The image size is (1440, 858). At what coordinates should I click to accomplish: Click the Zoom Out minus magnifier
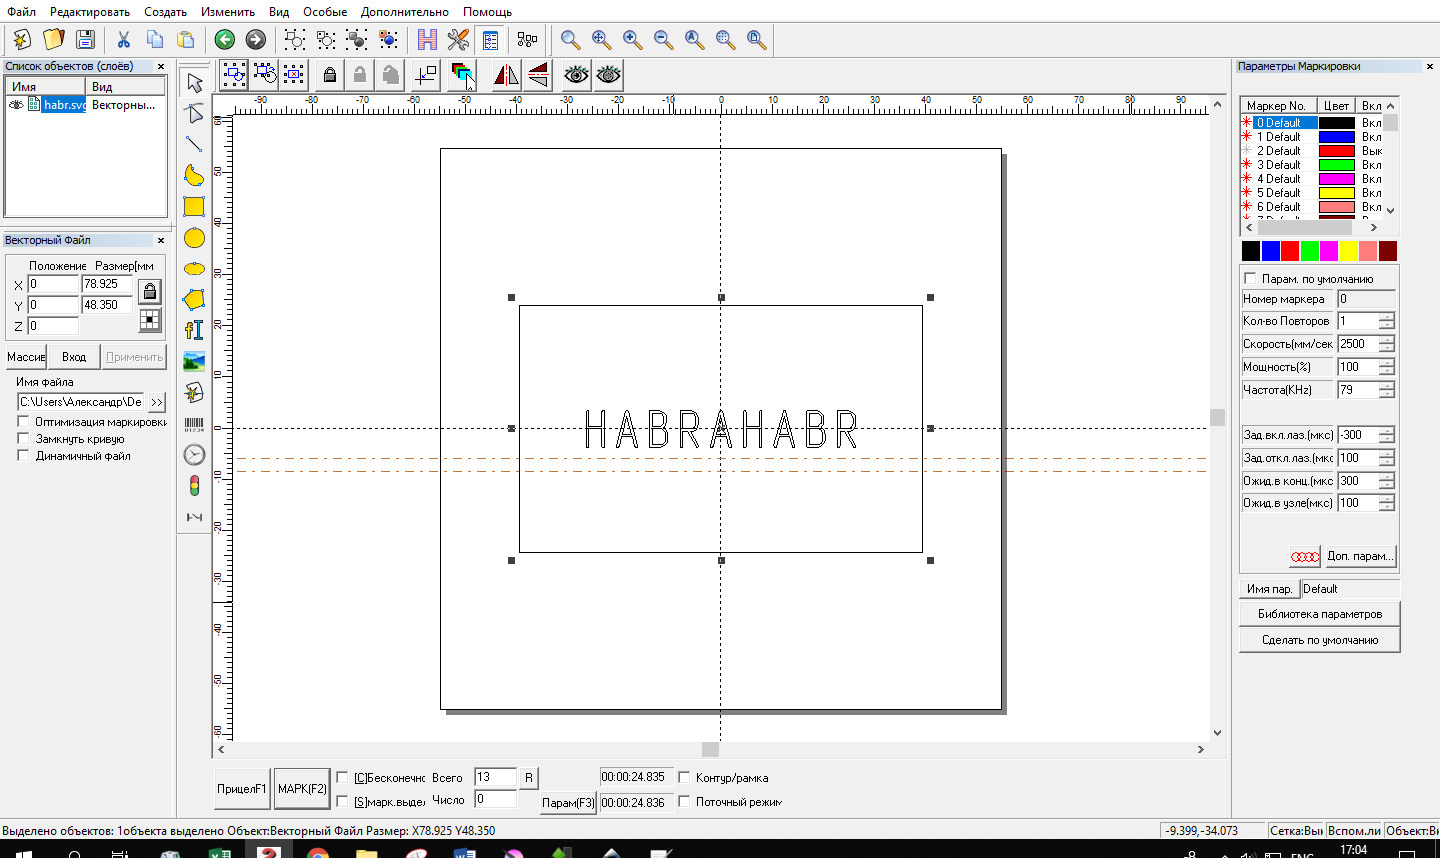664,39
